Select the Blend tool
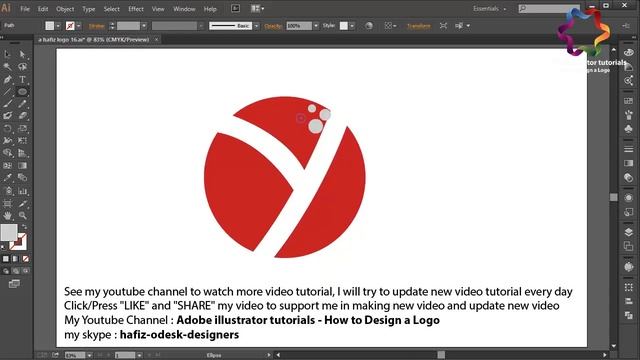Screen dimensions: 640x360 click(22, 178)
